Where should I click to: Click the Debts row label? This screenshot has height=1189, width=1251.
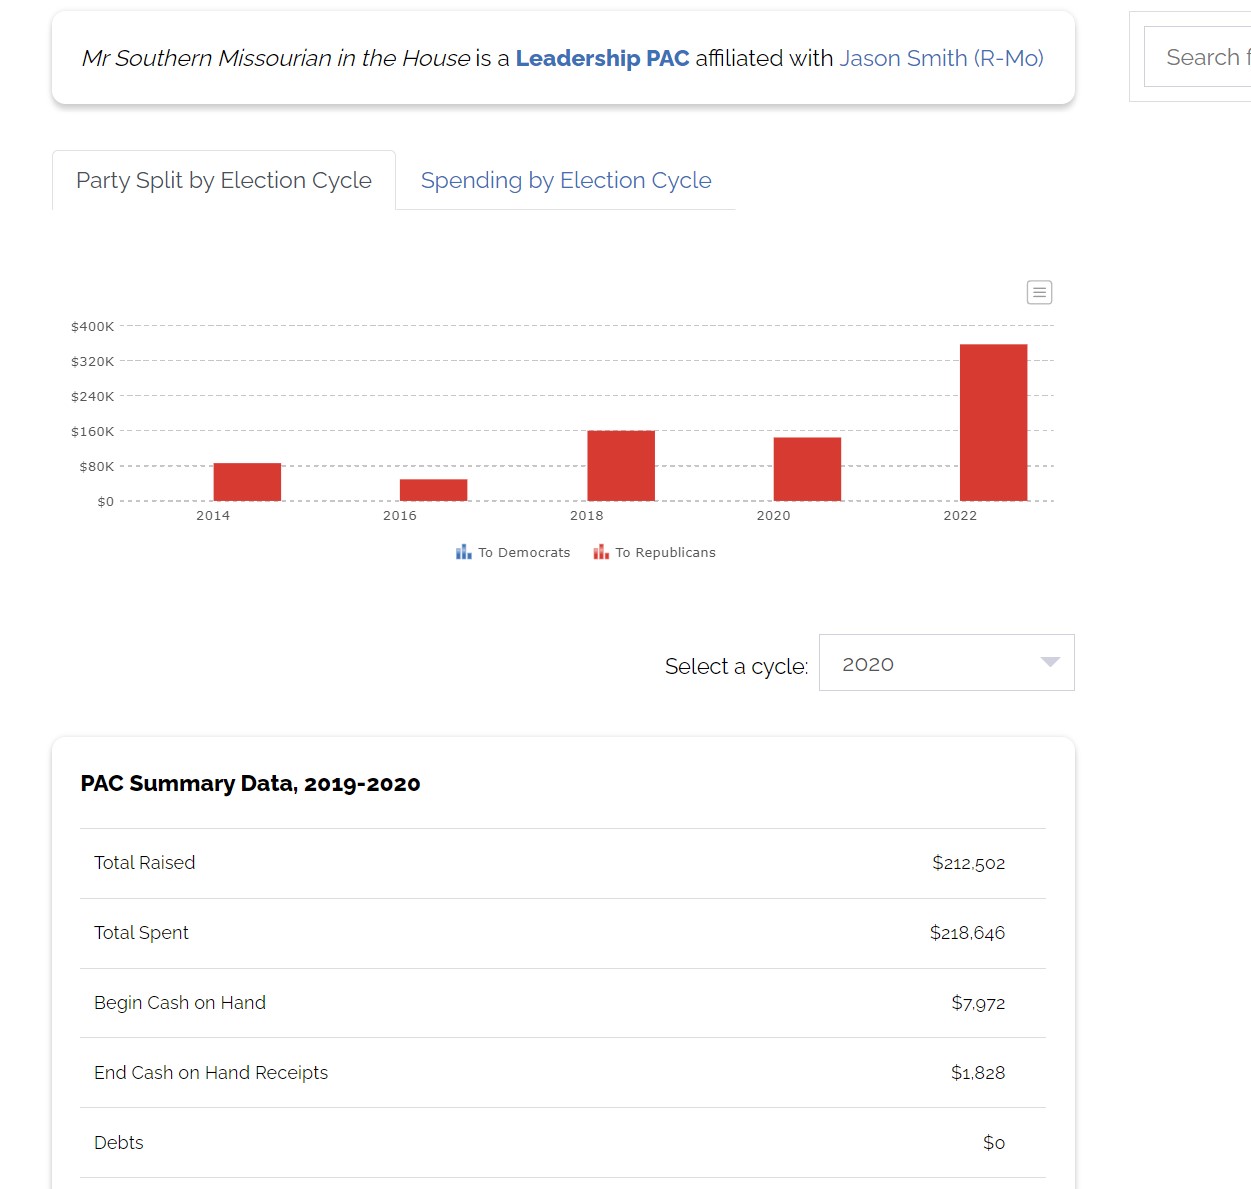click(x=119, y=1143)
